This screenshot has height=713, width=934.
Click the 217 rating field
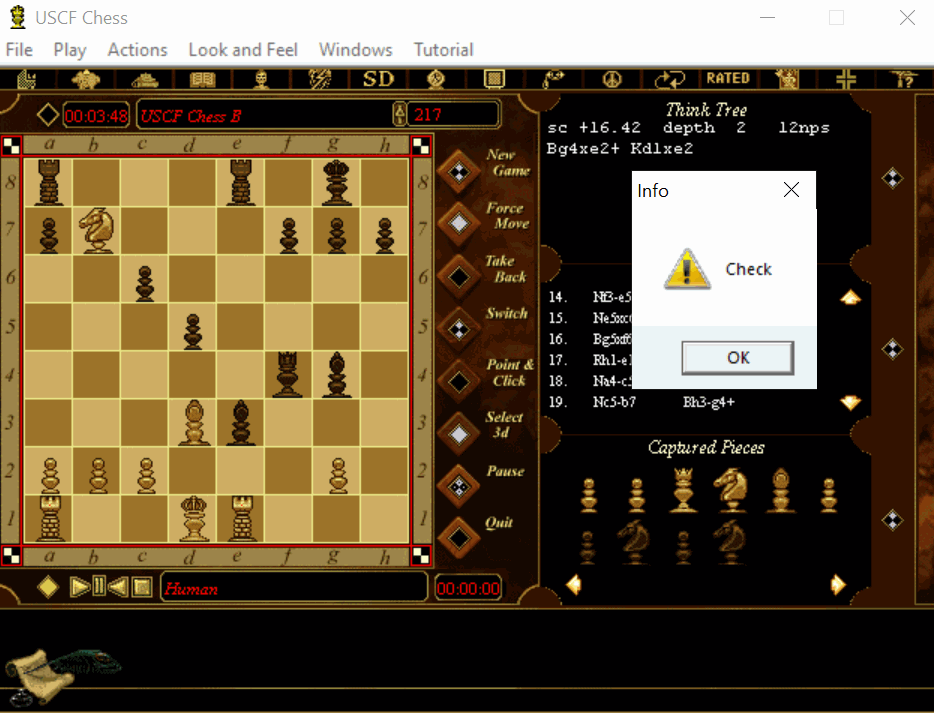pos(452,114)
